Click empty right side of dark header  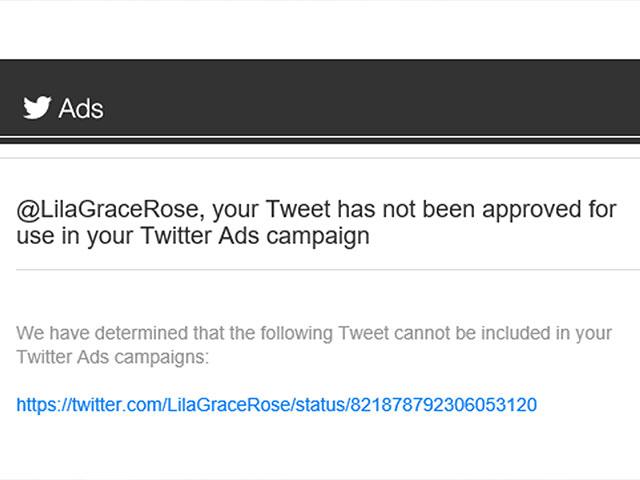(450, 98)
